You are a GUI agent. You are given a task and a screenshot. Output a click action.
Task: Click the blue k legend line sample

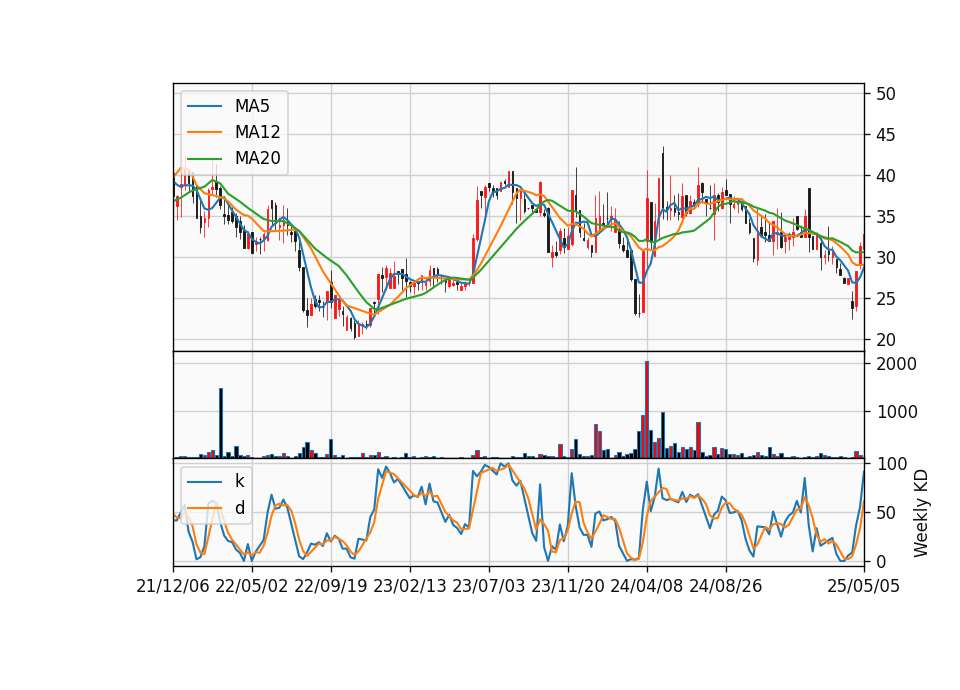click(x=204, y=481)
